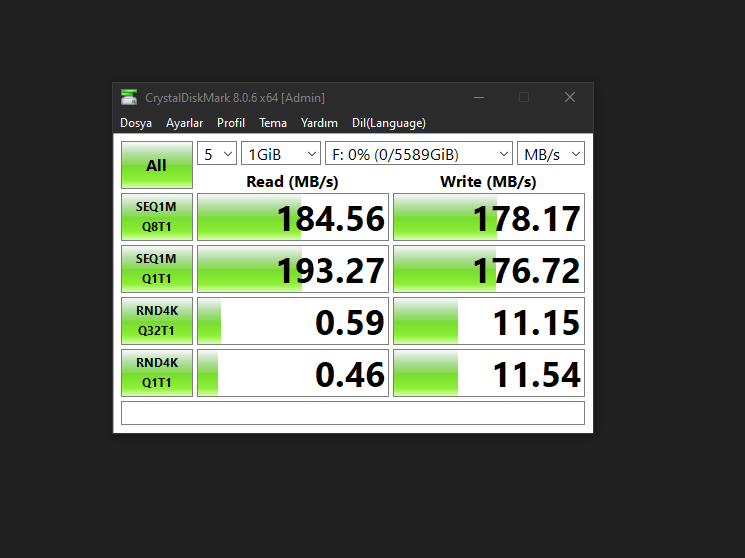The height and width of the screenshot is (558, 745).
Task: Run the SEQ1M Q1T1 test
Action: (x=157, y=269)
